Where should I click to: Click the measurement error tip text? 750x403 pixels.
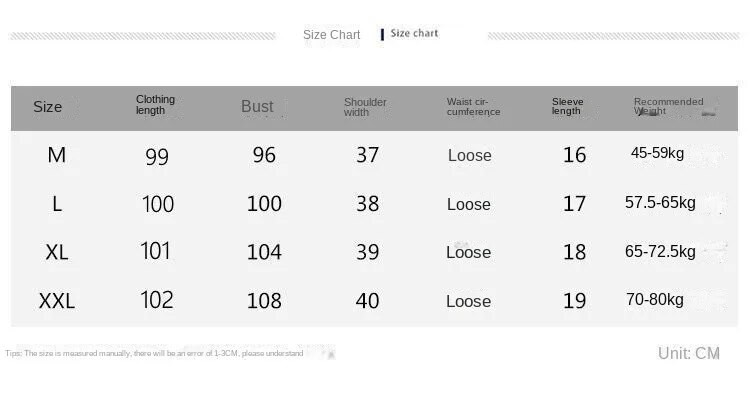point(155,354)
